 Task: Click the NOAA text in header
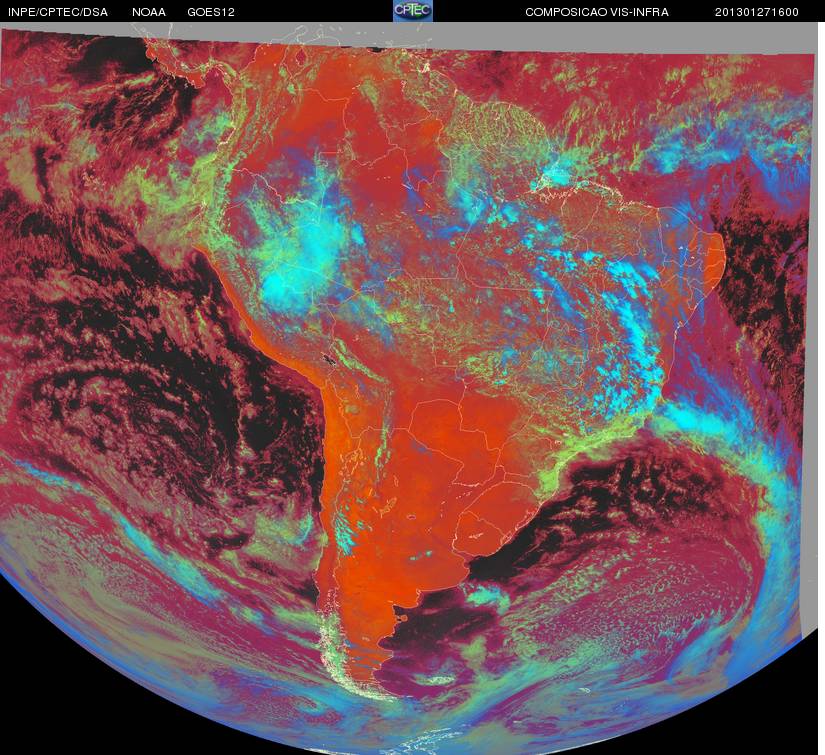(149, 12)
